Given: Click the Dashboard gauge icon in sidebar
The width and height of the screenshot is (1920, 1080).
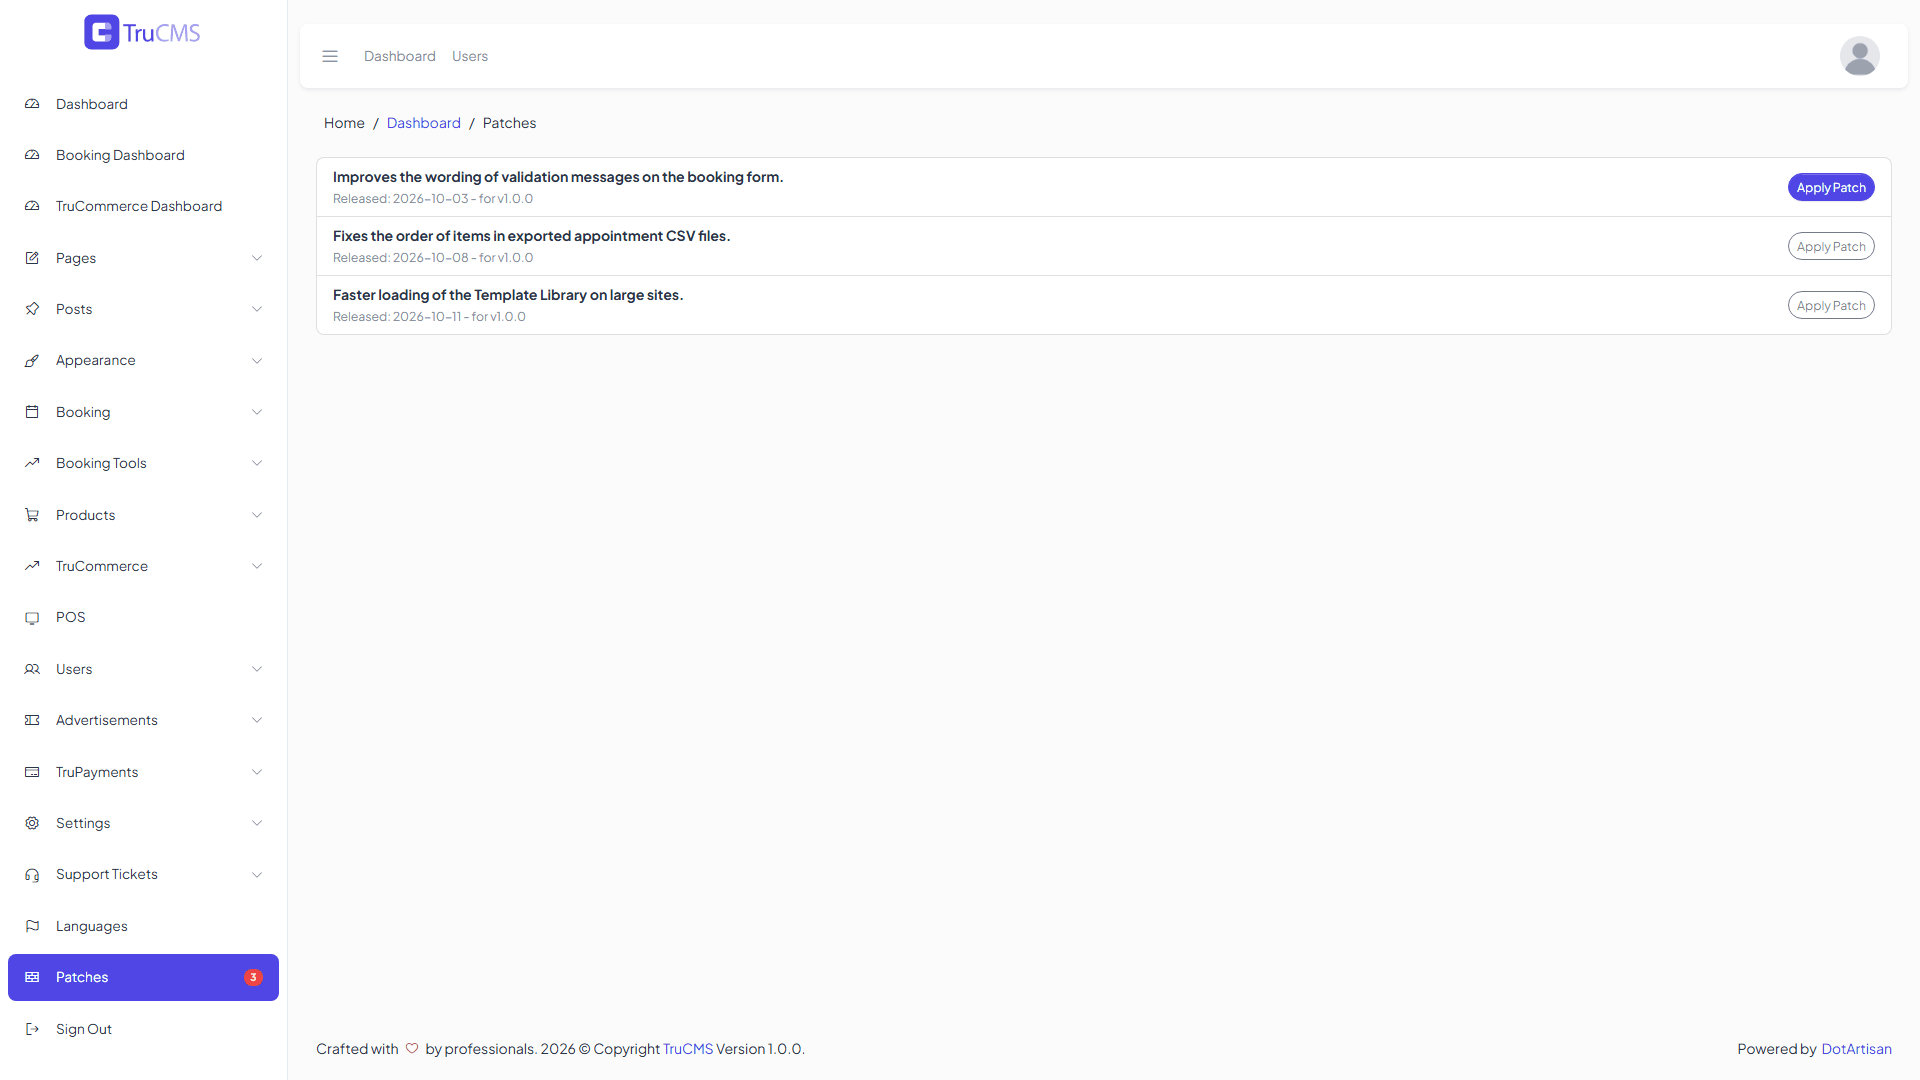Looking at the screenshot, I should [32, 104].
